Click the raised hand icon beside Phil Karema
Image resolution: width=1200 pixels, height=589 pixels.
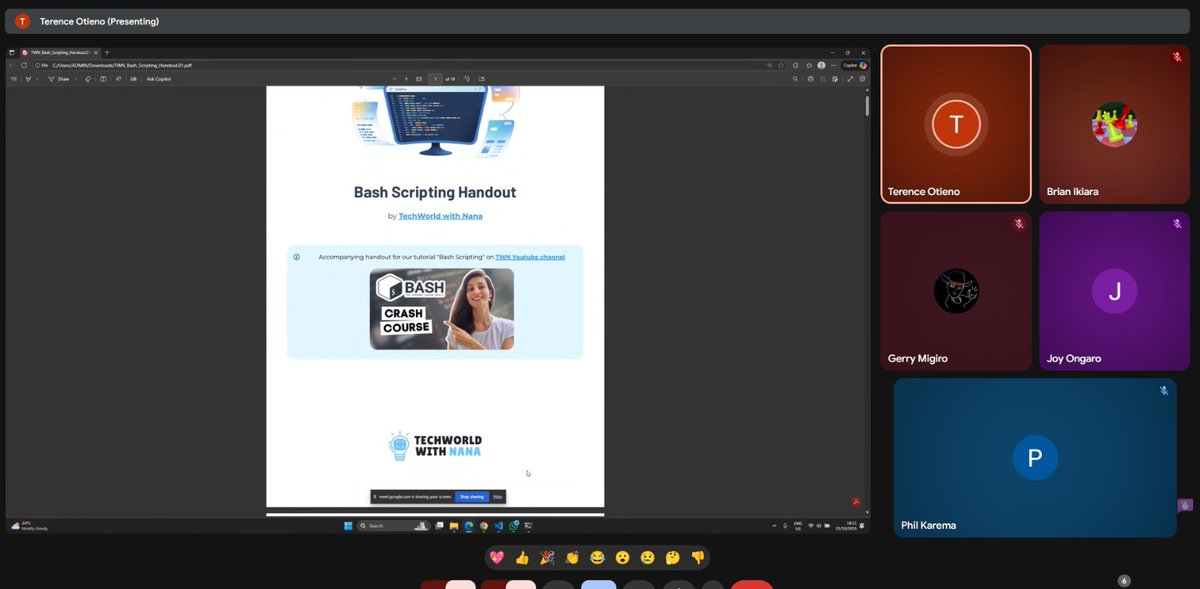point(1185,505)
